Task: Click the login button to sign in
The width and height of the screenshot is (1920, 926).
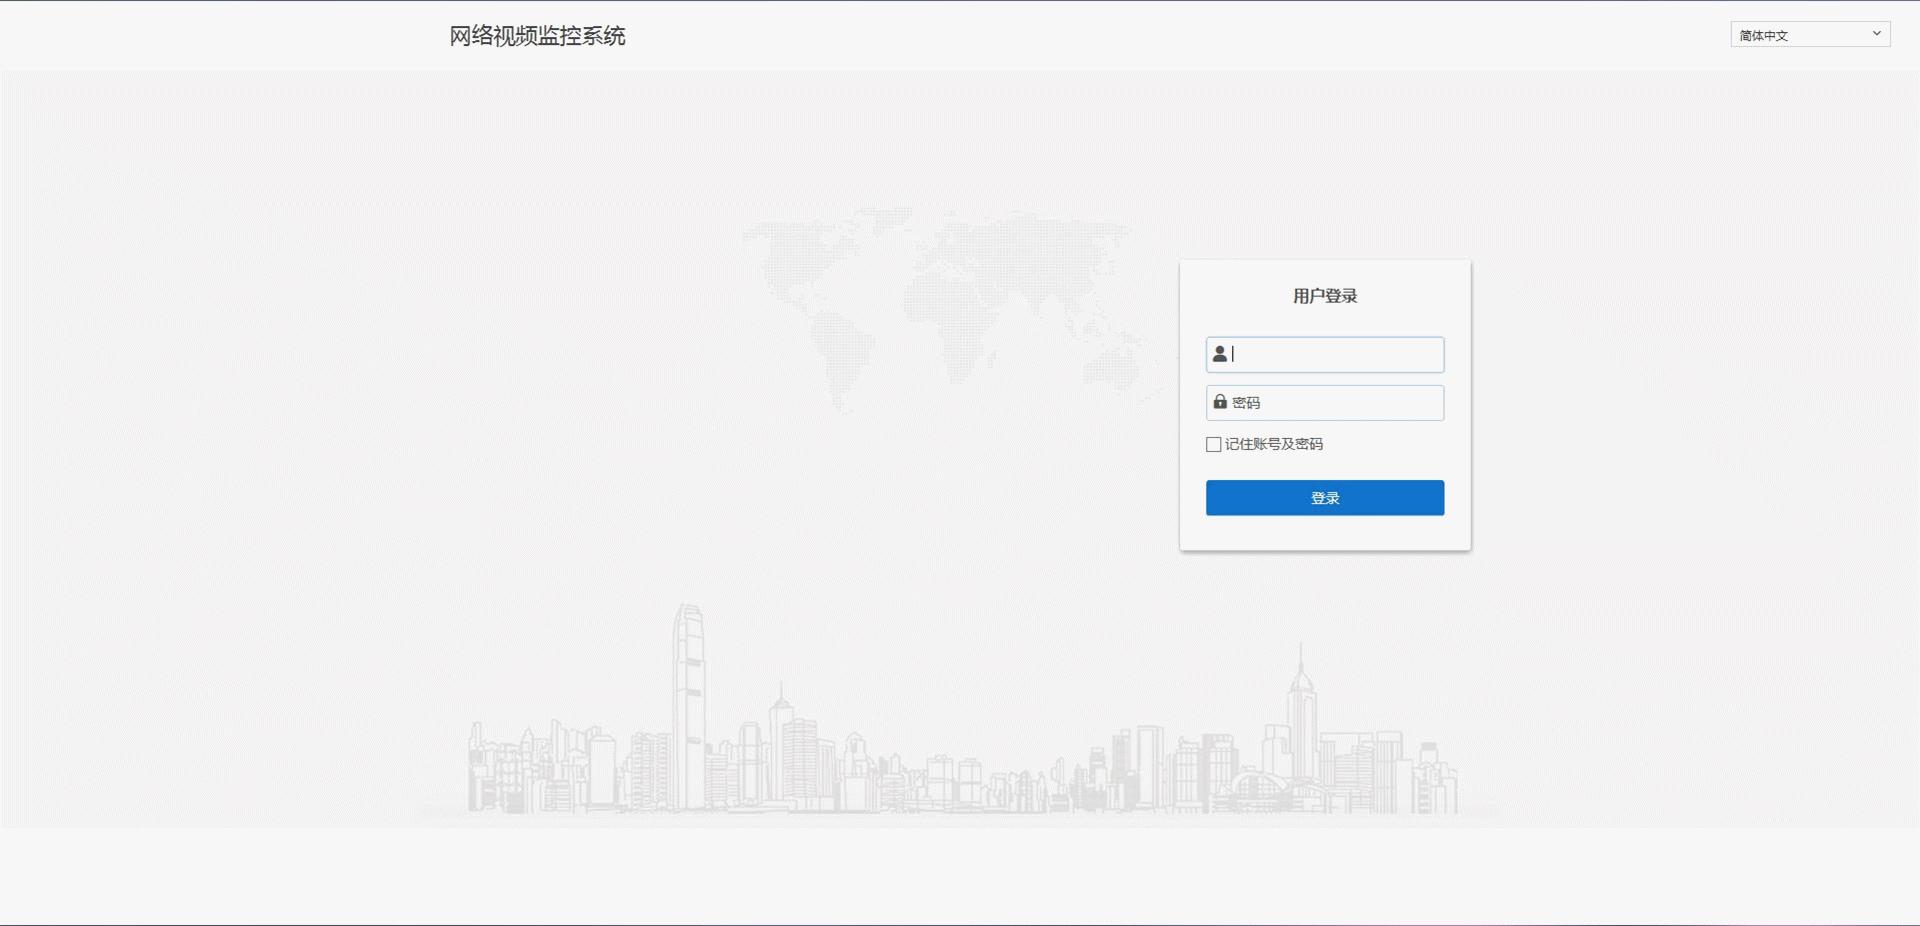Action: coord(1324,497)
